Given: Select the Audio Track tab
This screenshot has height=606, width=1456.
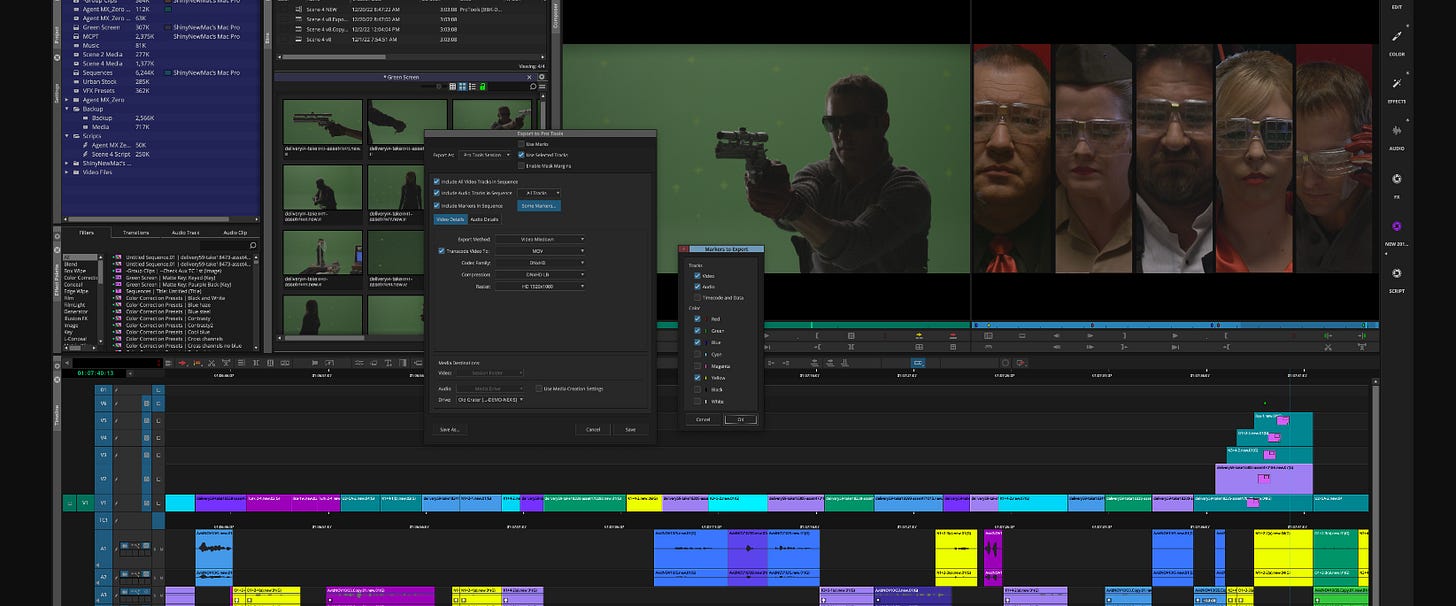Looking at the screenshot, I should tap(185, 233).
